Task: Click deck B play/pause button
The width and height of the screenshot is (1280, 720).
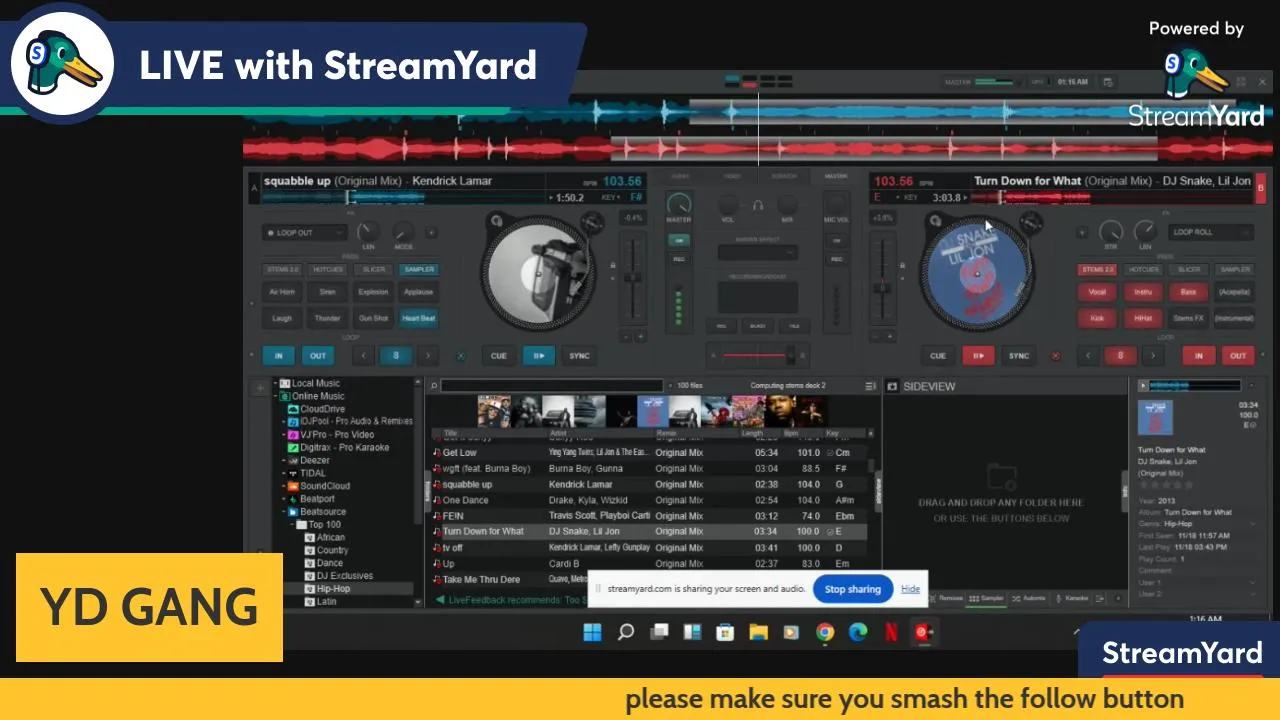Action: coord(978,356)
